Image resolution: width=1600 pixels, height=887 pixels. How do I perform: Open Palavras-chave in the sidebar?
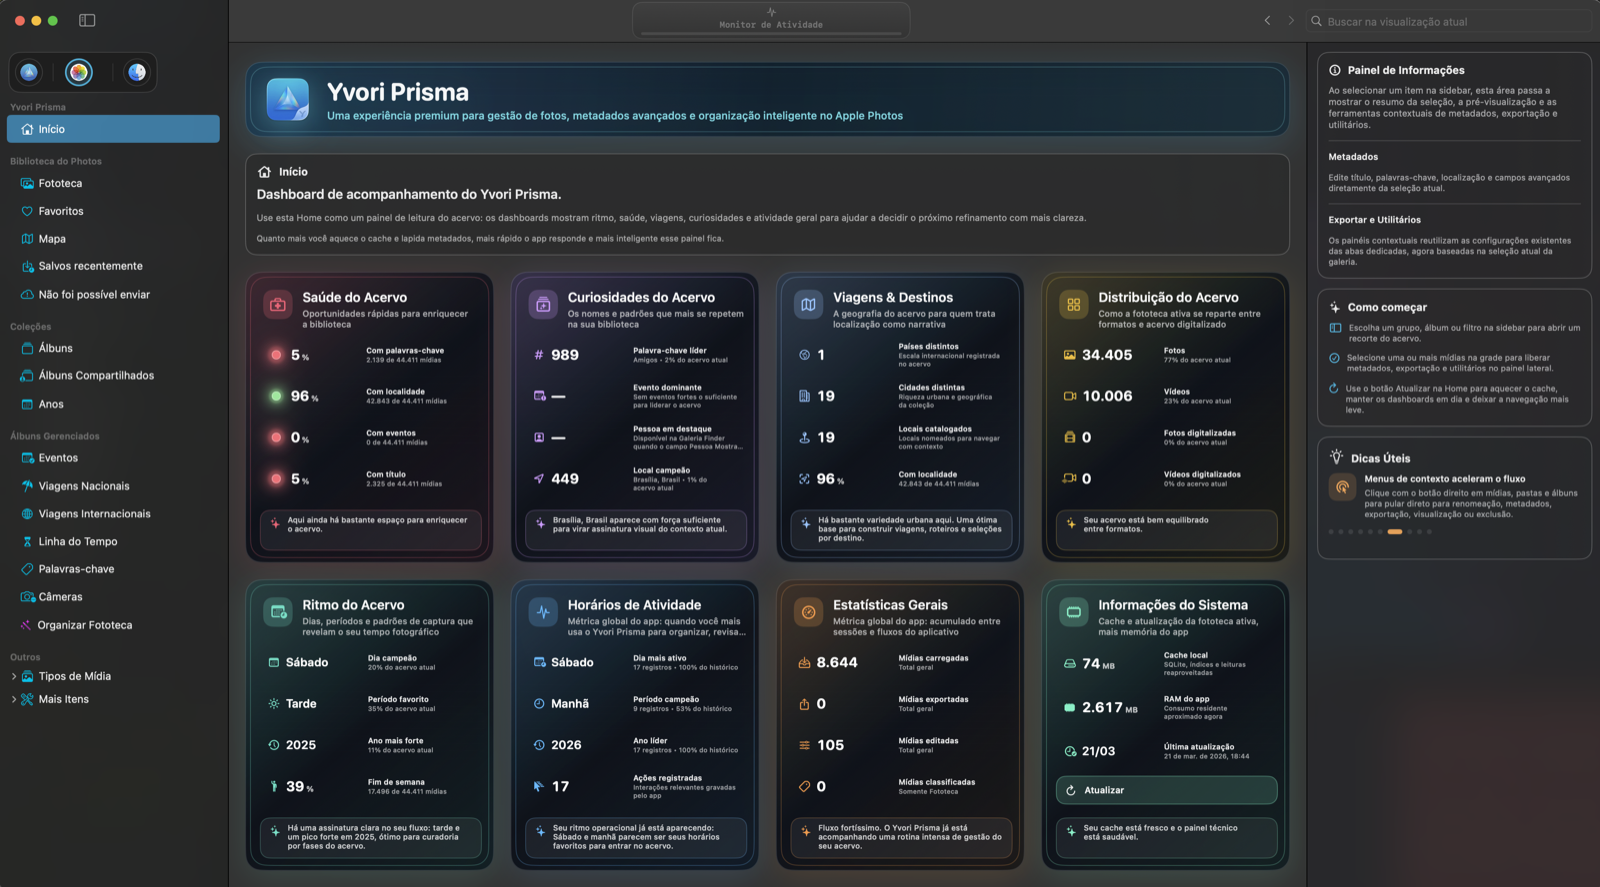pos(113,569)
